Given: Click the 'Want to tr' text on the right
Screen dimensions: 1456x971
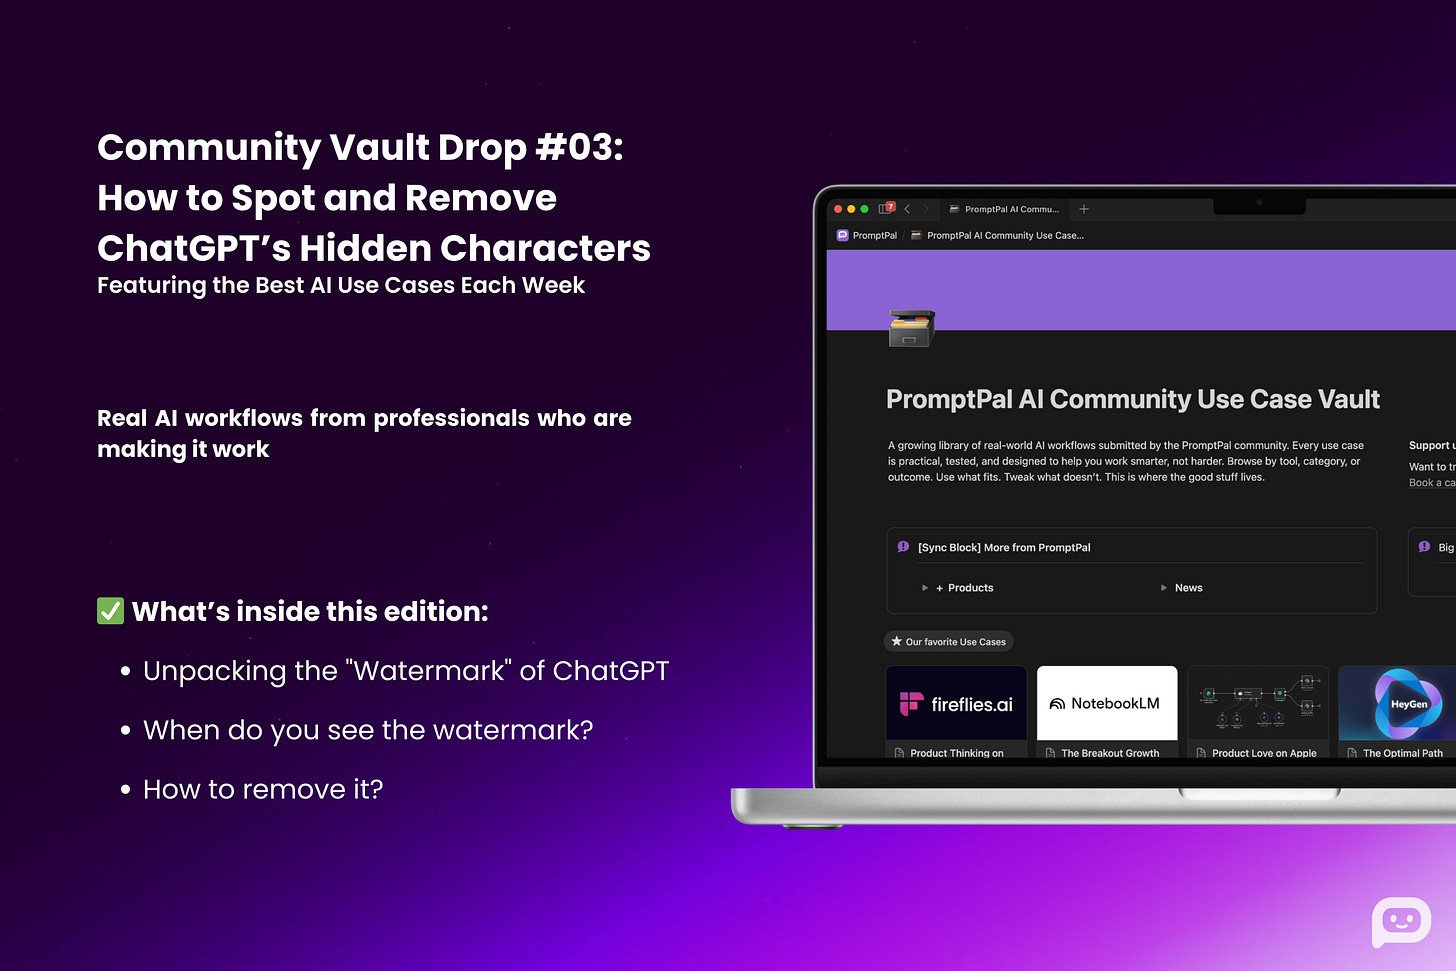Looking at the screenshot, I should pyautogui.click(x=1432, y=467).
